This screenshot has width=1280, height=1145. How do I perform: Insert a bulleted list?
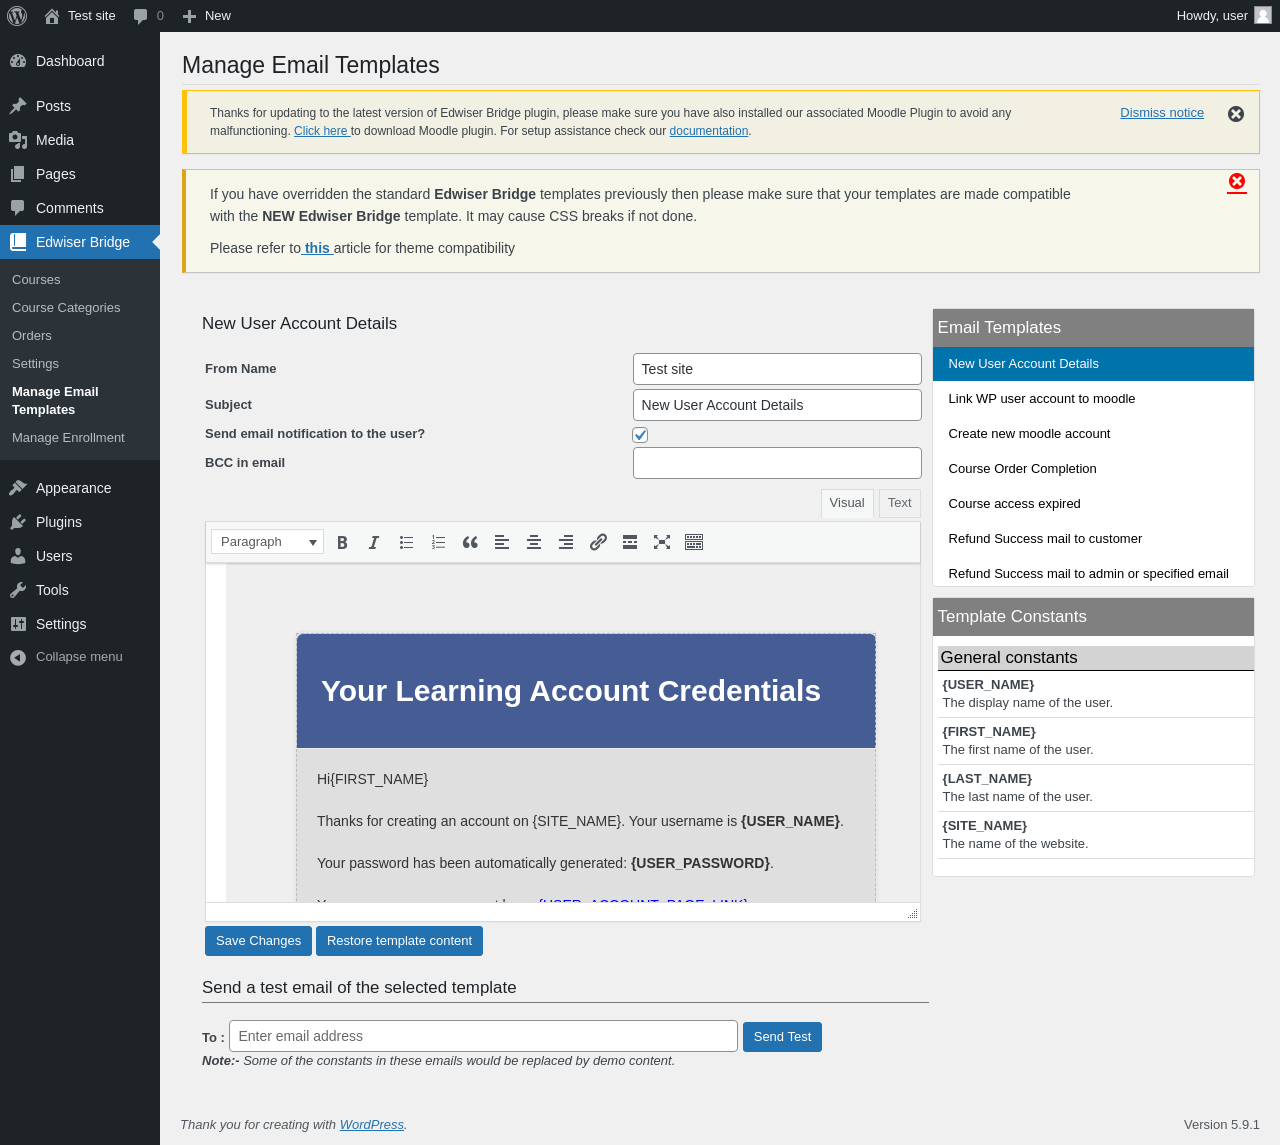tap(406, 542)
